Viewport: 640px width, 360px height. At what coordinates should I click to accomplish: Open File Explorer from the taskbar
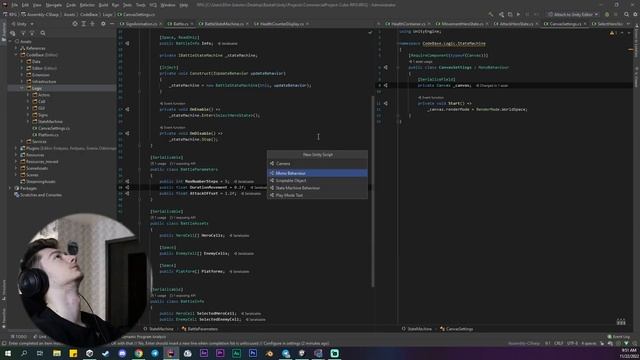(x=57, y=353)
